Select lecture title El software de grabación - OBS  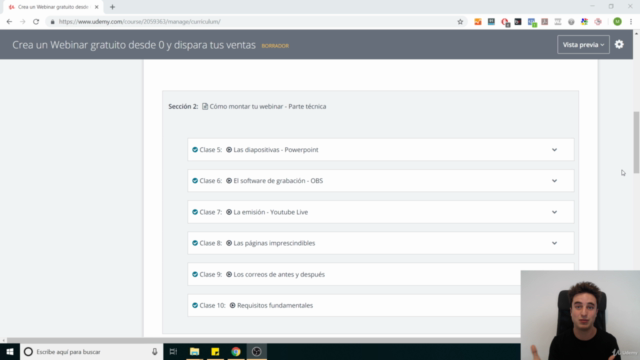point(278,181)
